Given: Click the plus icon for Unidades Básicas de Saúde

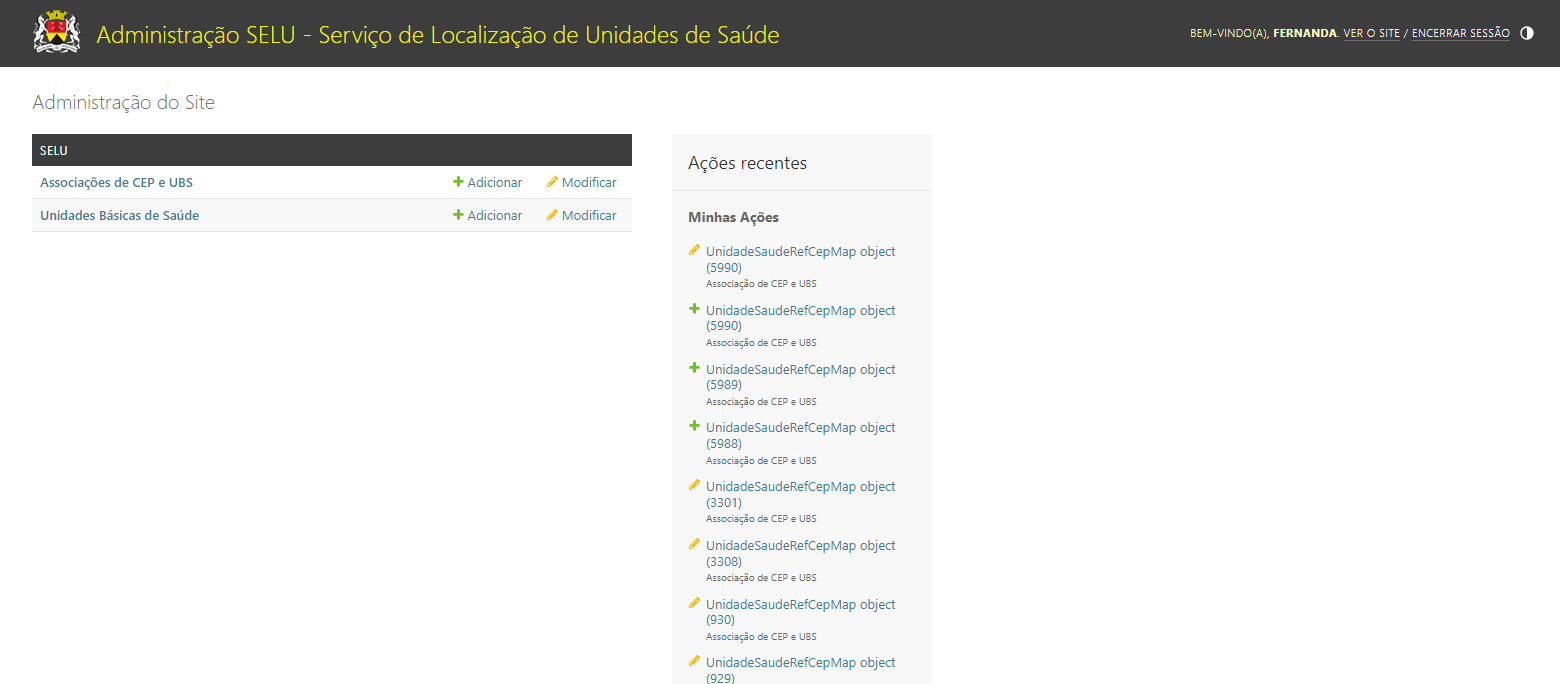Looking at the screenshot, I should tap(458, 215).
